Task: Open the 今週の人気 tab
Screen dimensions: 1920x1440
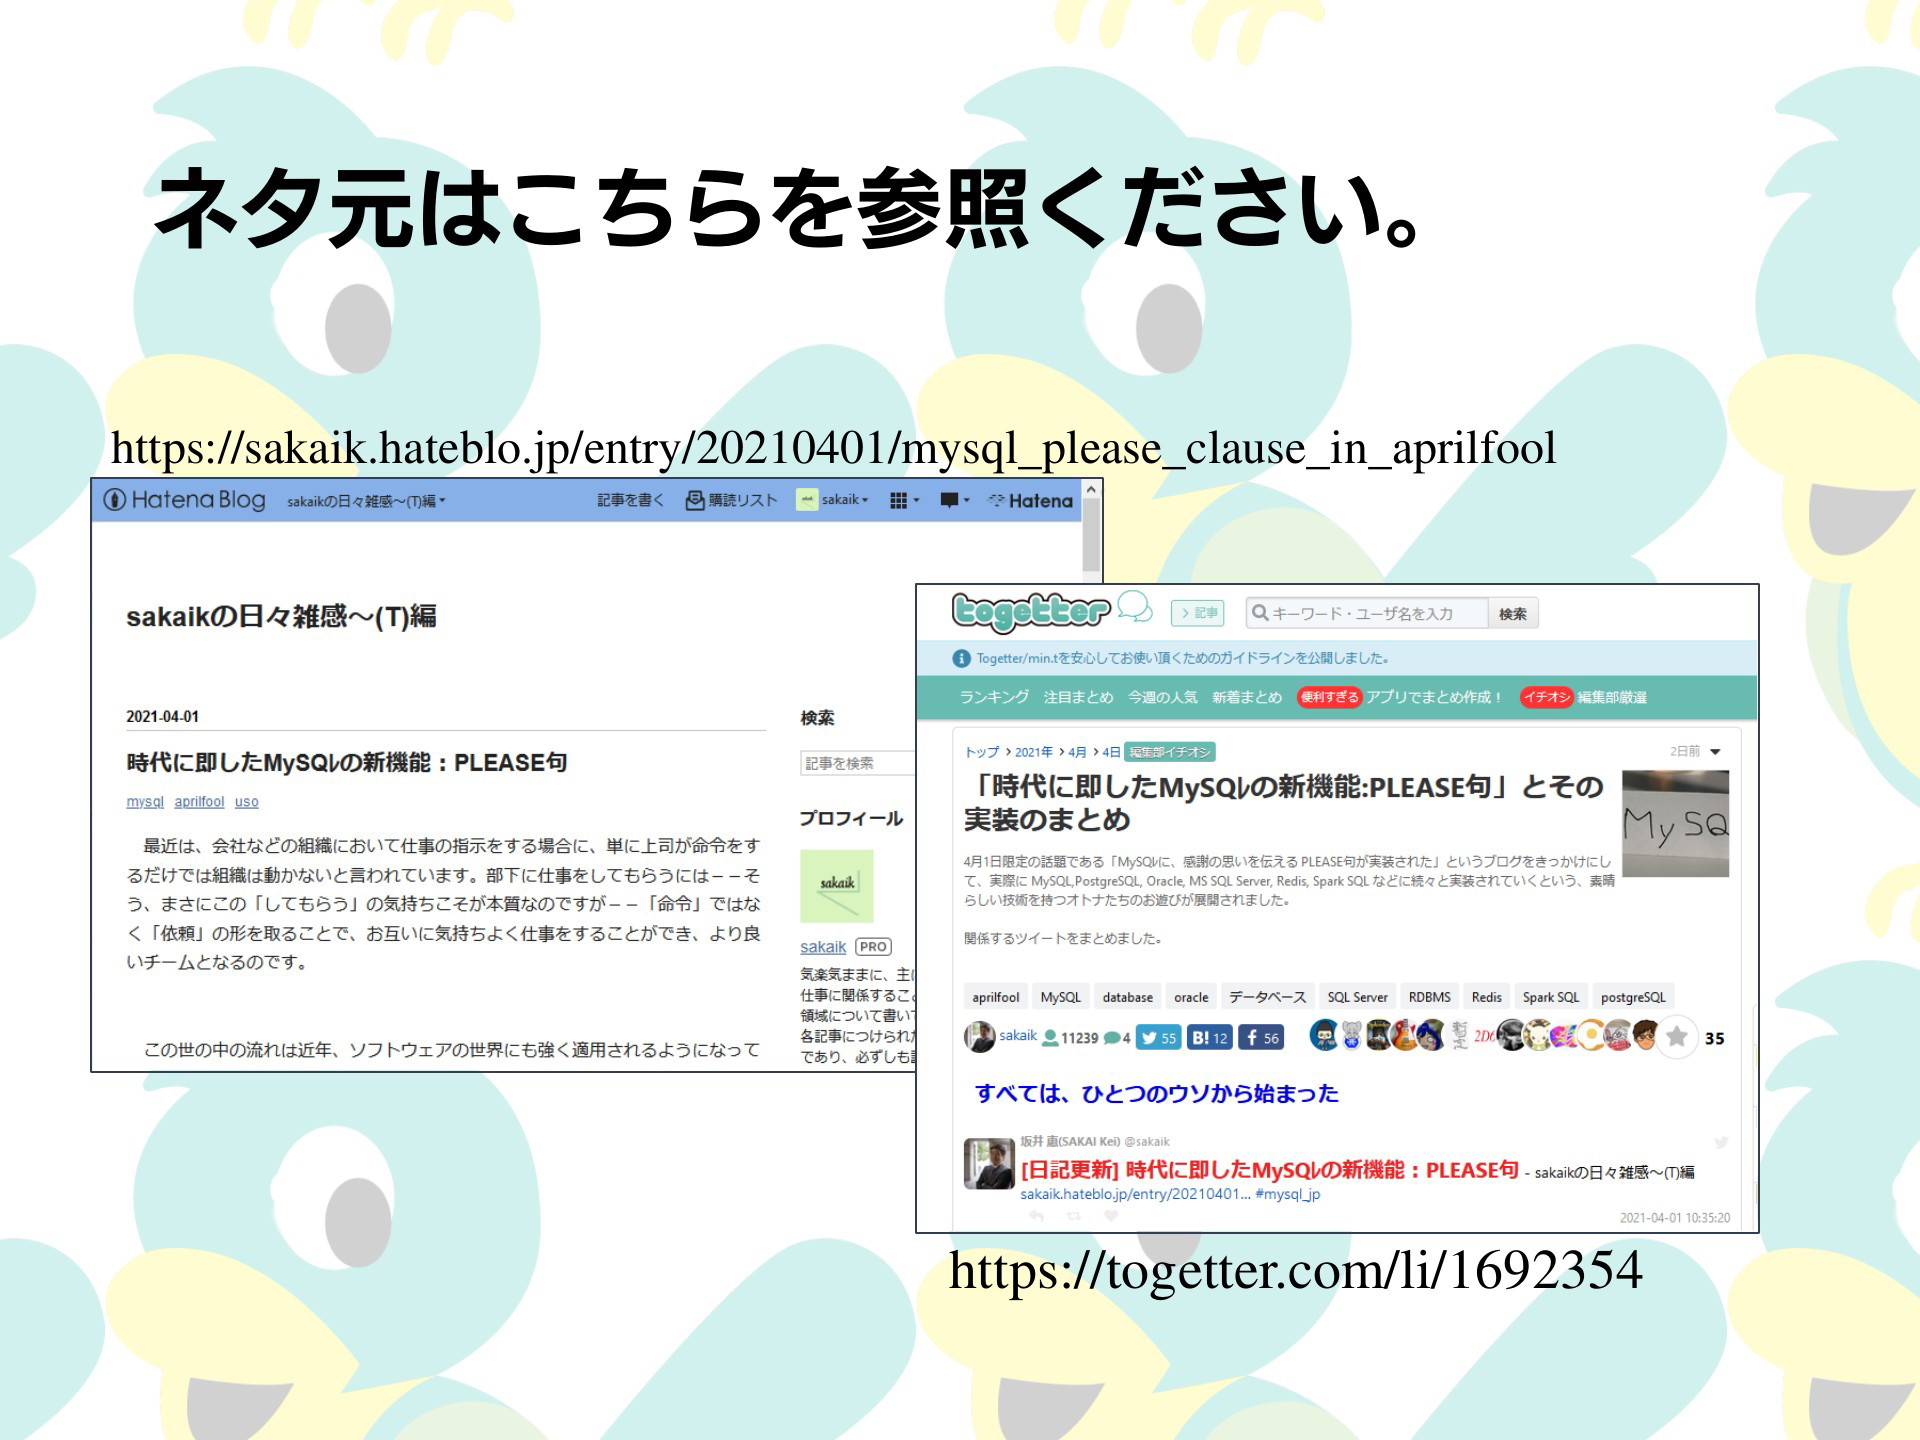Action: 1162,697
